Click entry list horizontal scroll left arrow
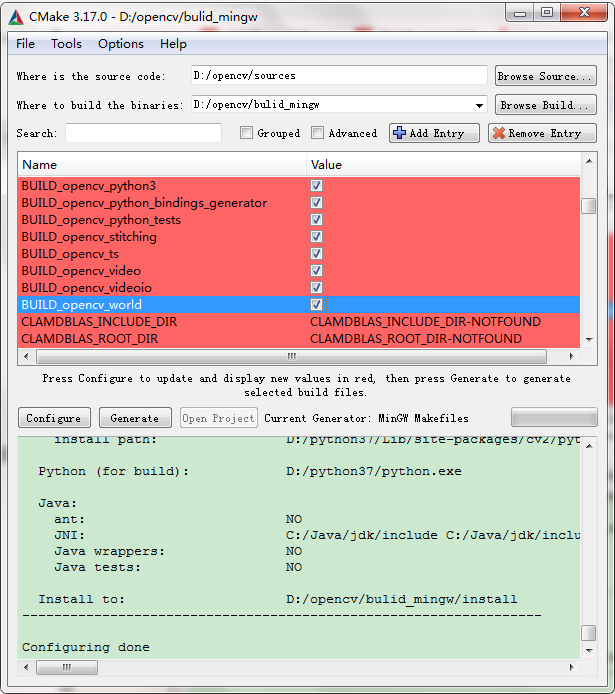 pos(26,356)
